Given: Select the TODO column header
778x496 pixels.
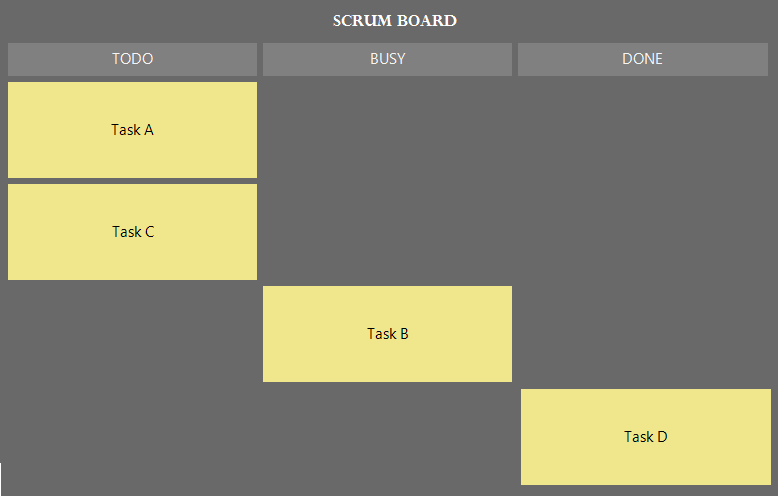Looking at the screenshot, I should tap(132, 59).
